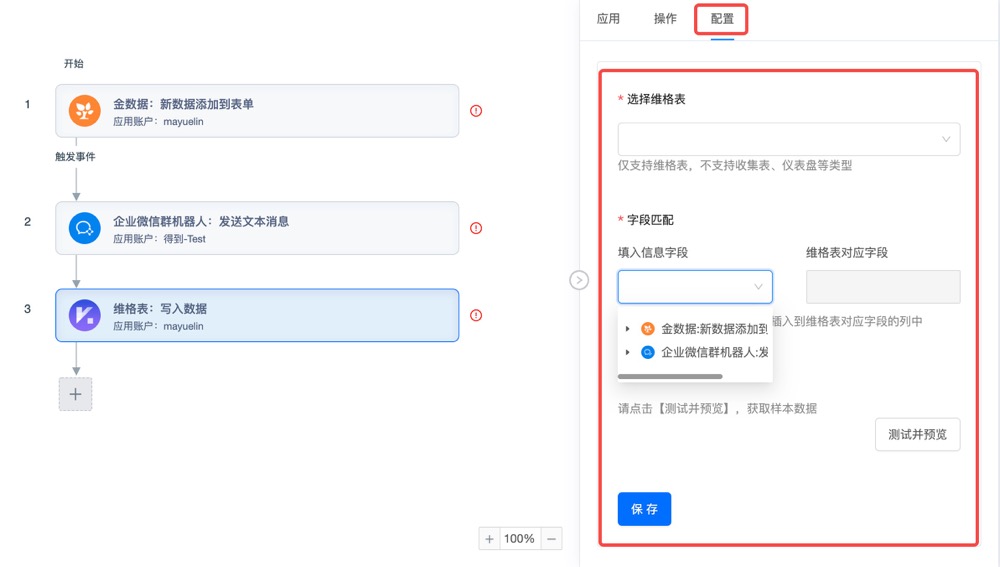Switch to the 应用 tab
Image resolution: width=1000 pixels, height=567 pixels.
[x=608, y=19]
